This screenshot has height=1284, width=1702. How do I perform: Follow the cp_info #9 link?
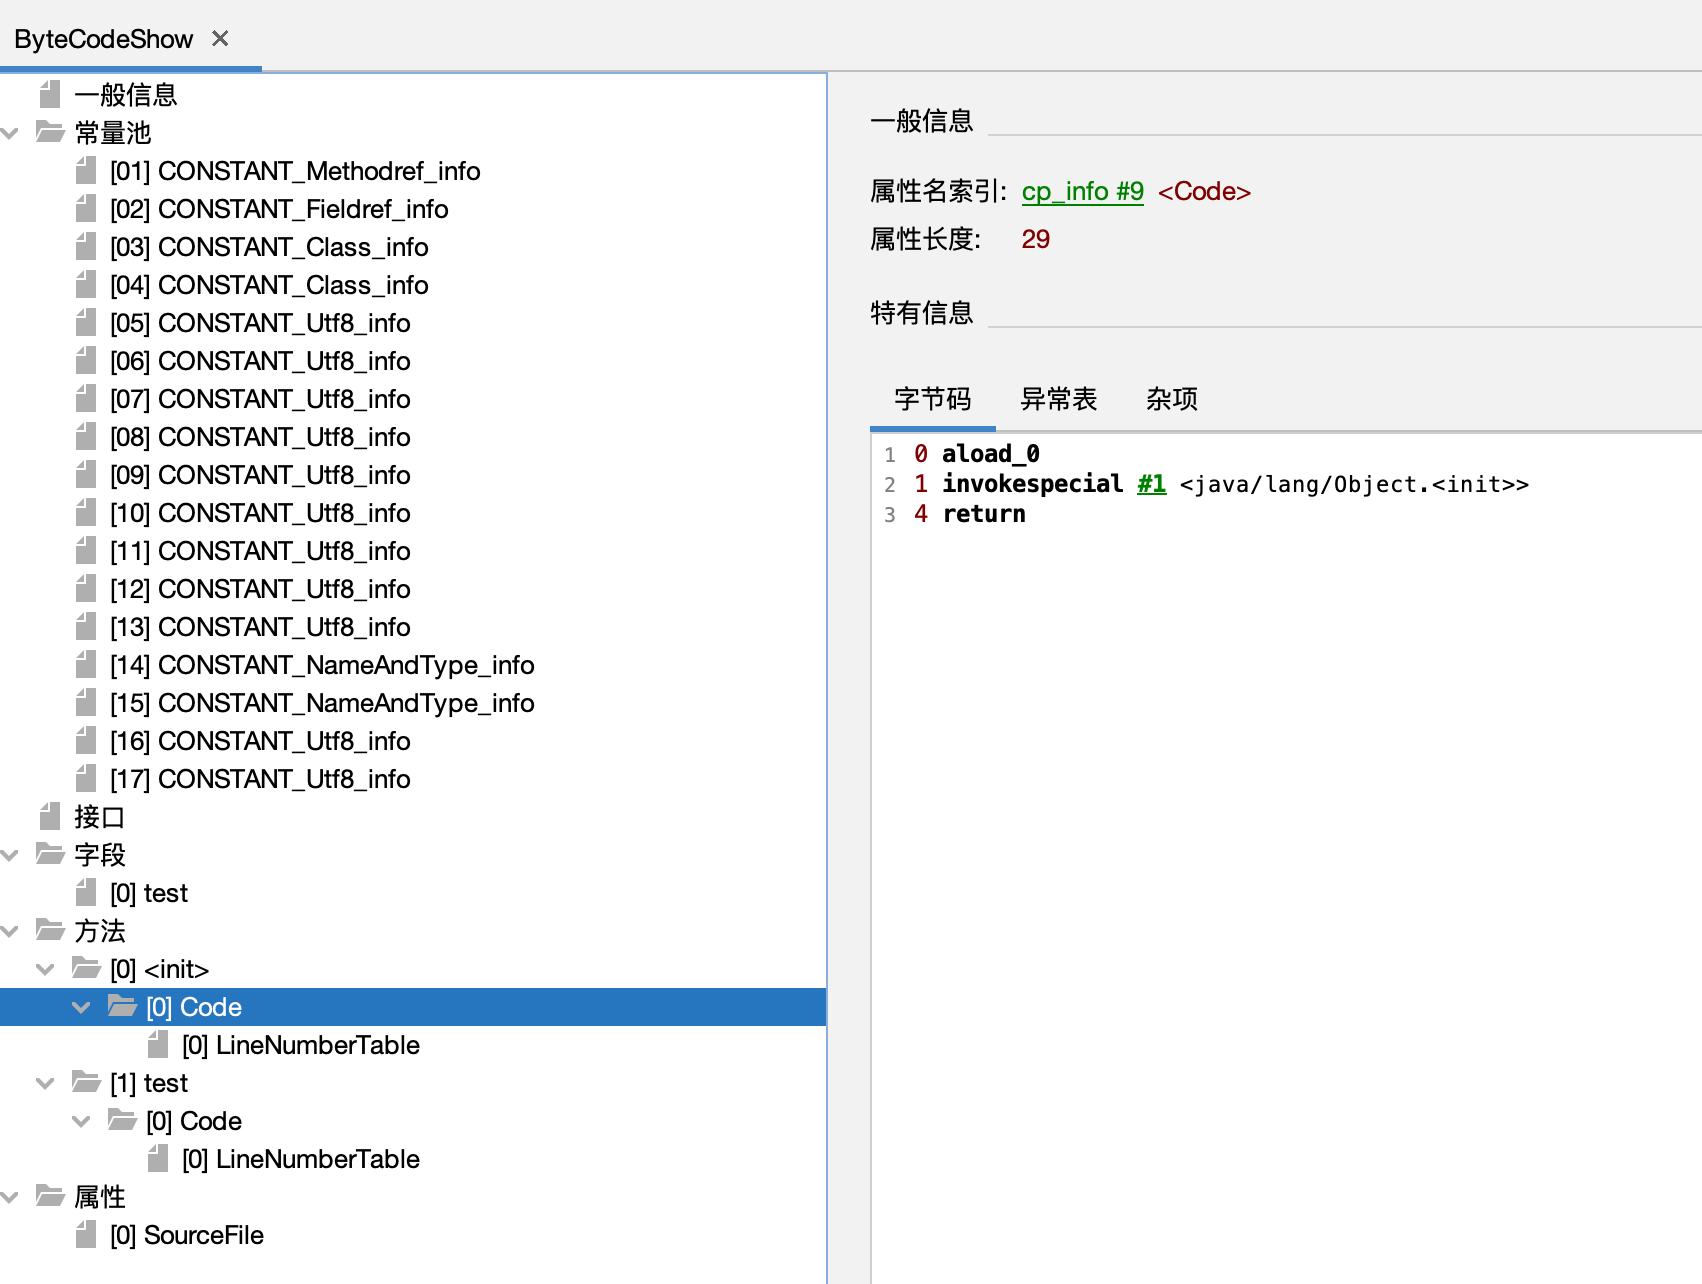pos(1082,191)
